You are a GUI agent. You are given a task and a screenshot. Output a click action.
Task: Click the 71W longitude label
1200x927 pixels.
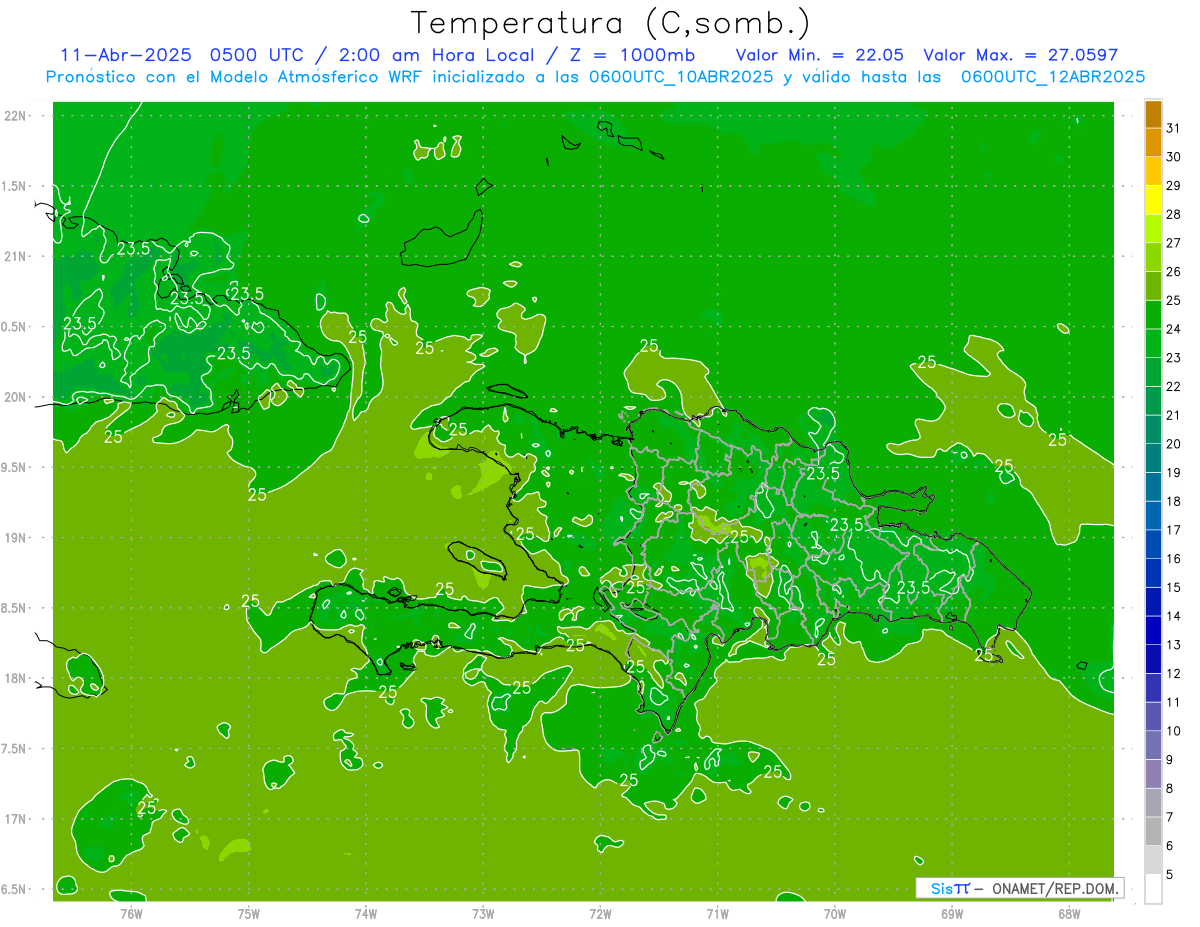click(717, 913)
